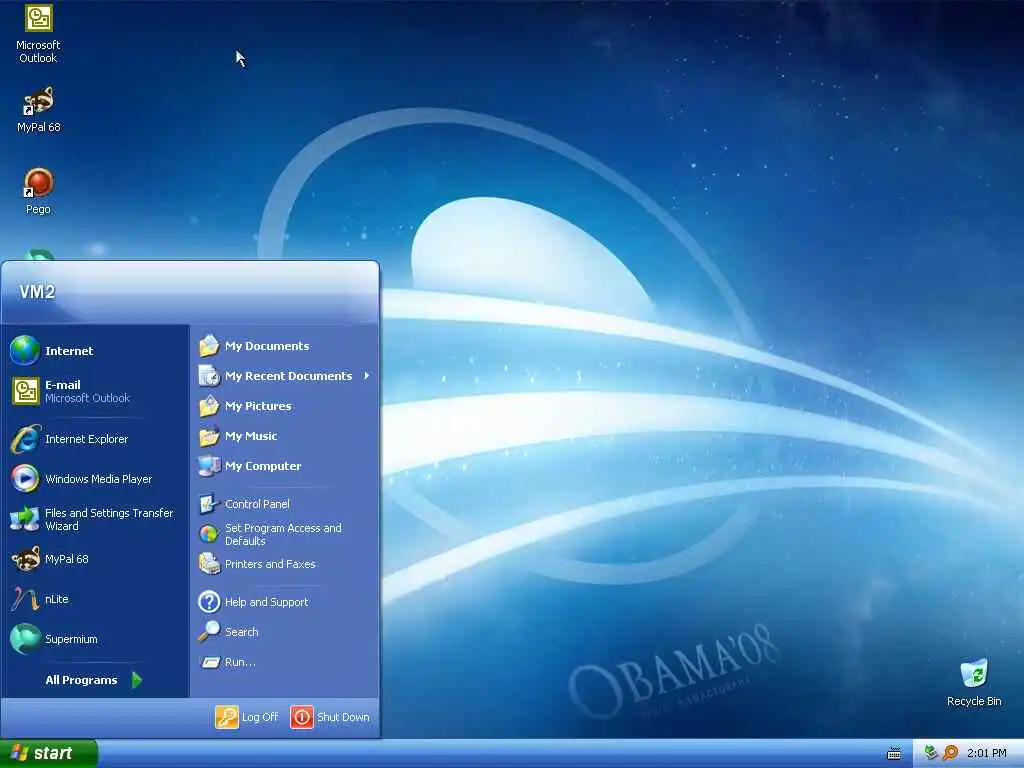Click the Start button on taskbar

pos(48,753)
